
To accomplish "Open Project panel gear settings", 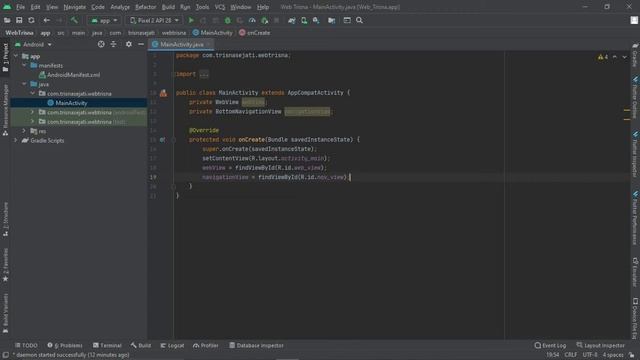I will [129, 44].
